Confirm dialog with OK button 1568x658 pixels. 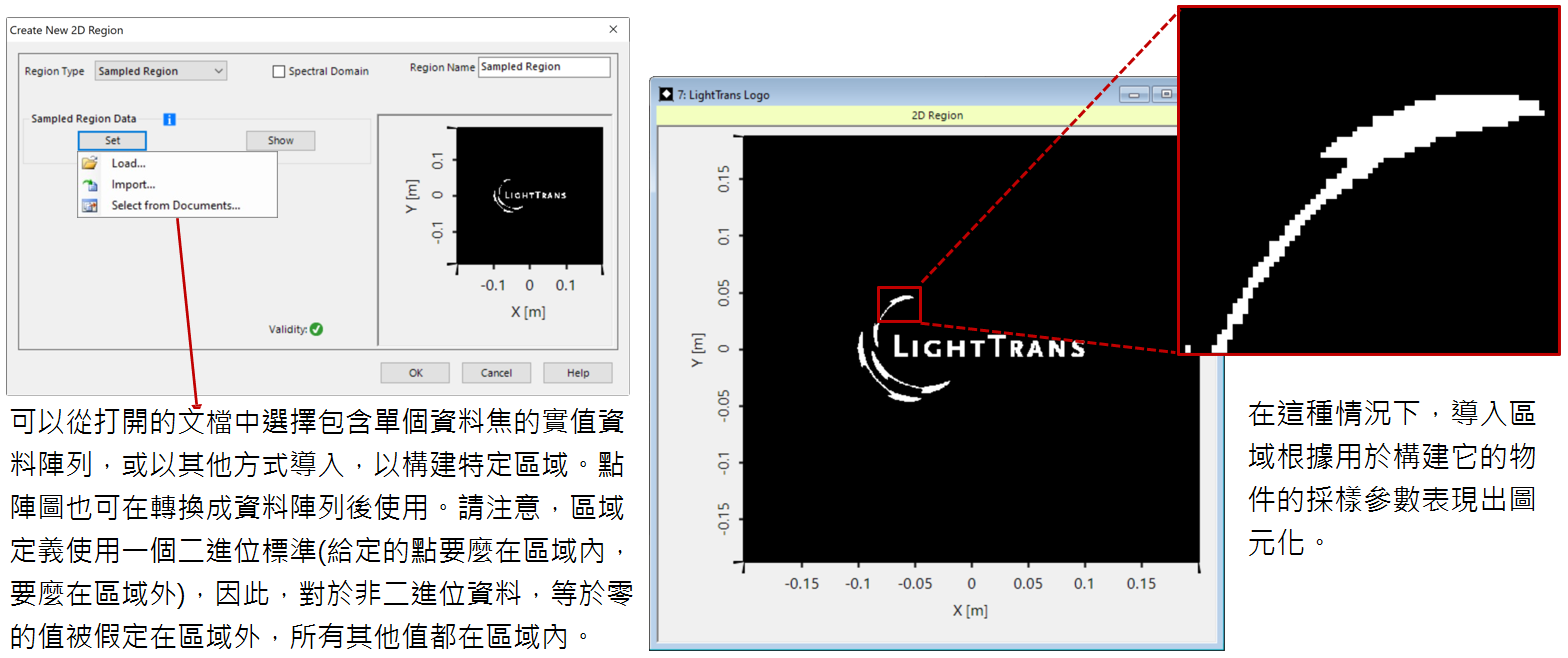415,373
